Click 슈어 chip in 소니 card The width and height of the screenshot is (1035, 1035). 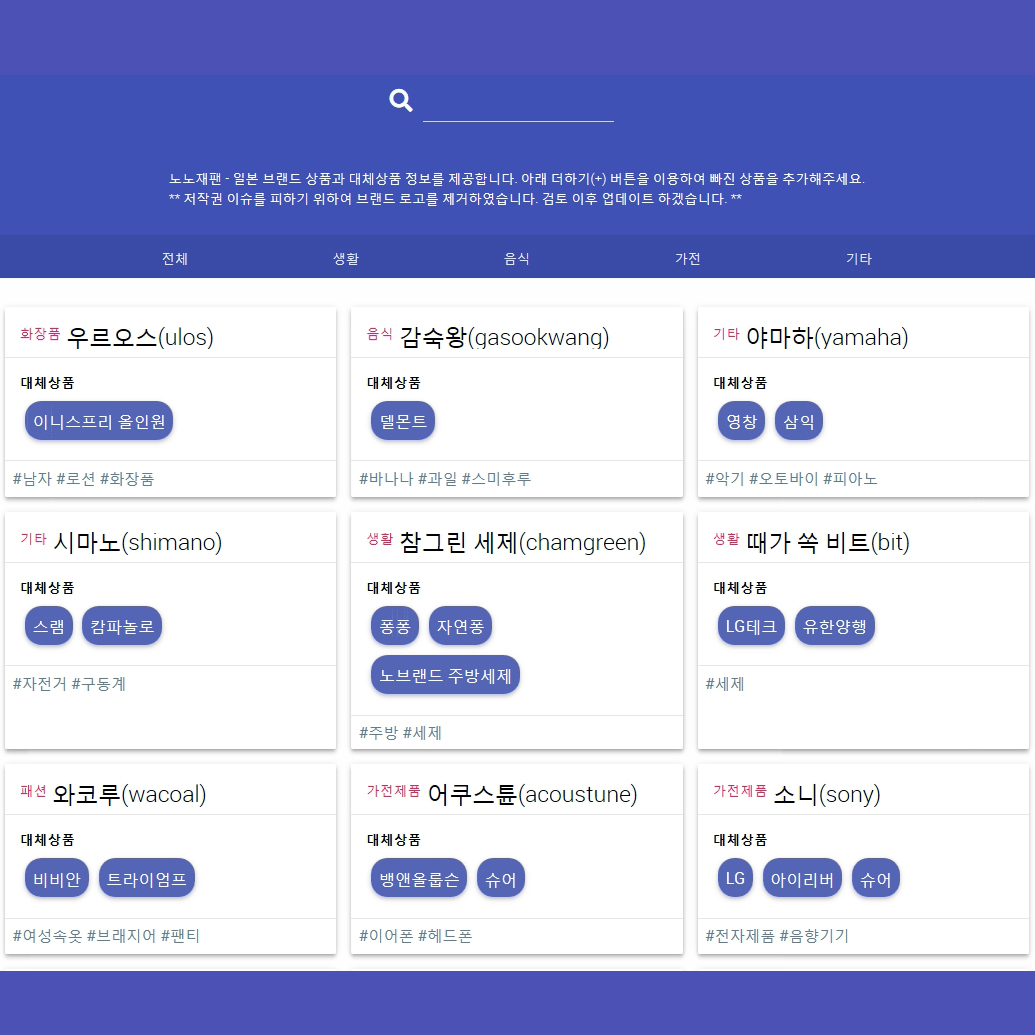(876, 878)
